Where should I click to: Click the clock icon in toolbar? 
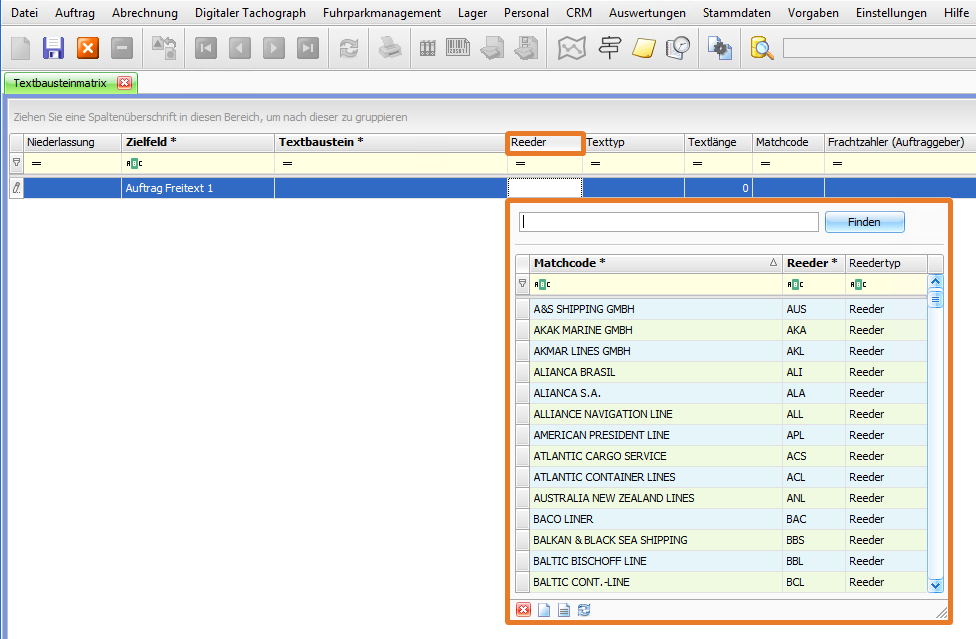[678, 48]
